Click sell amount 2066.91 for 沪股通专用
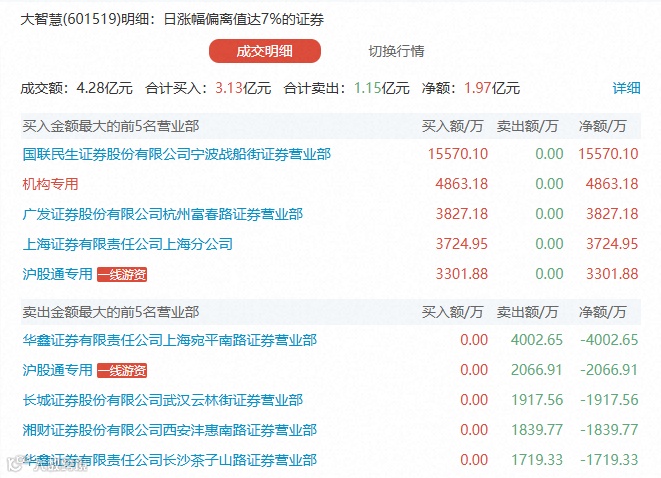Viewport: 661px width, 478px height. (x=537, y=370)
